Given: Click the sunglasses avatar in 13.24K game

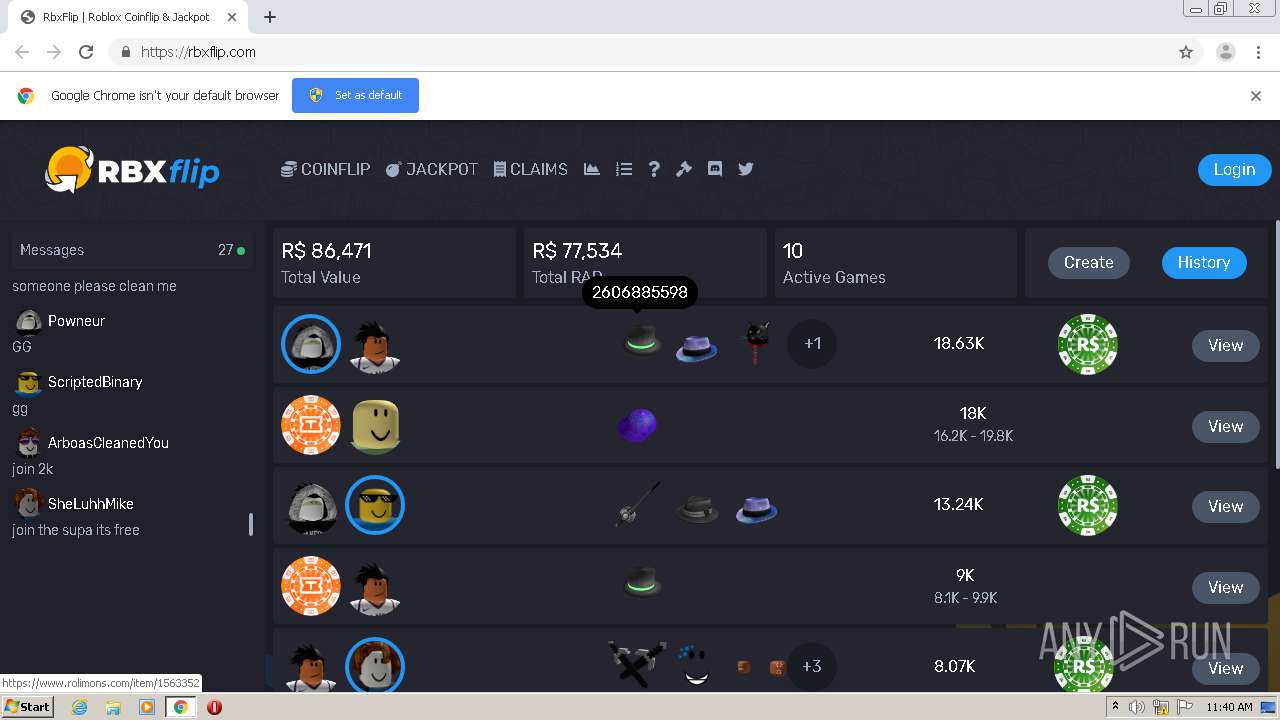Looking at the screenshot, I should (x=375, y=505).
